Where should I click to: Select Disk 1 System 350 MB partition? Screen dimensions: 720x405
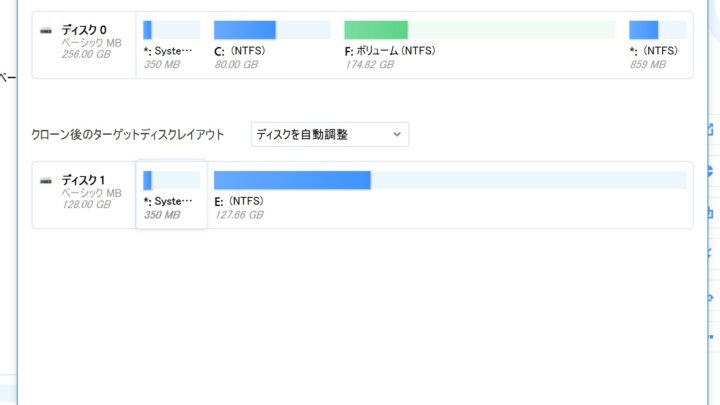[171, 194]
